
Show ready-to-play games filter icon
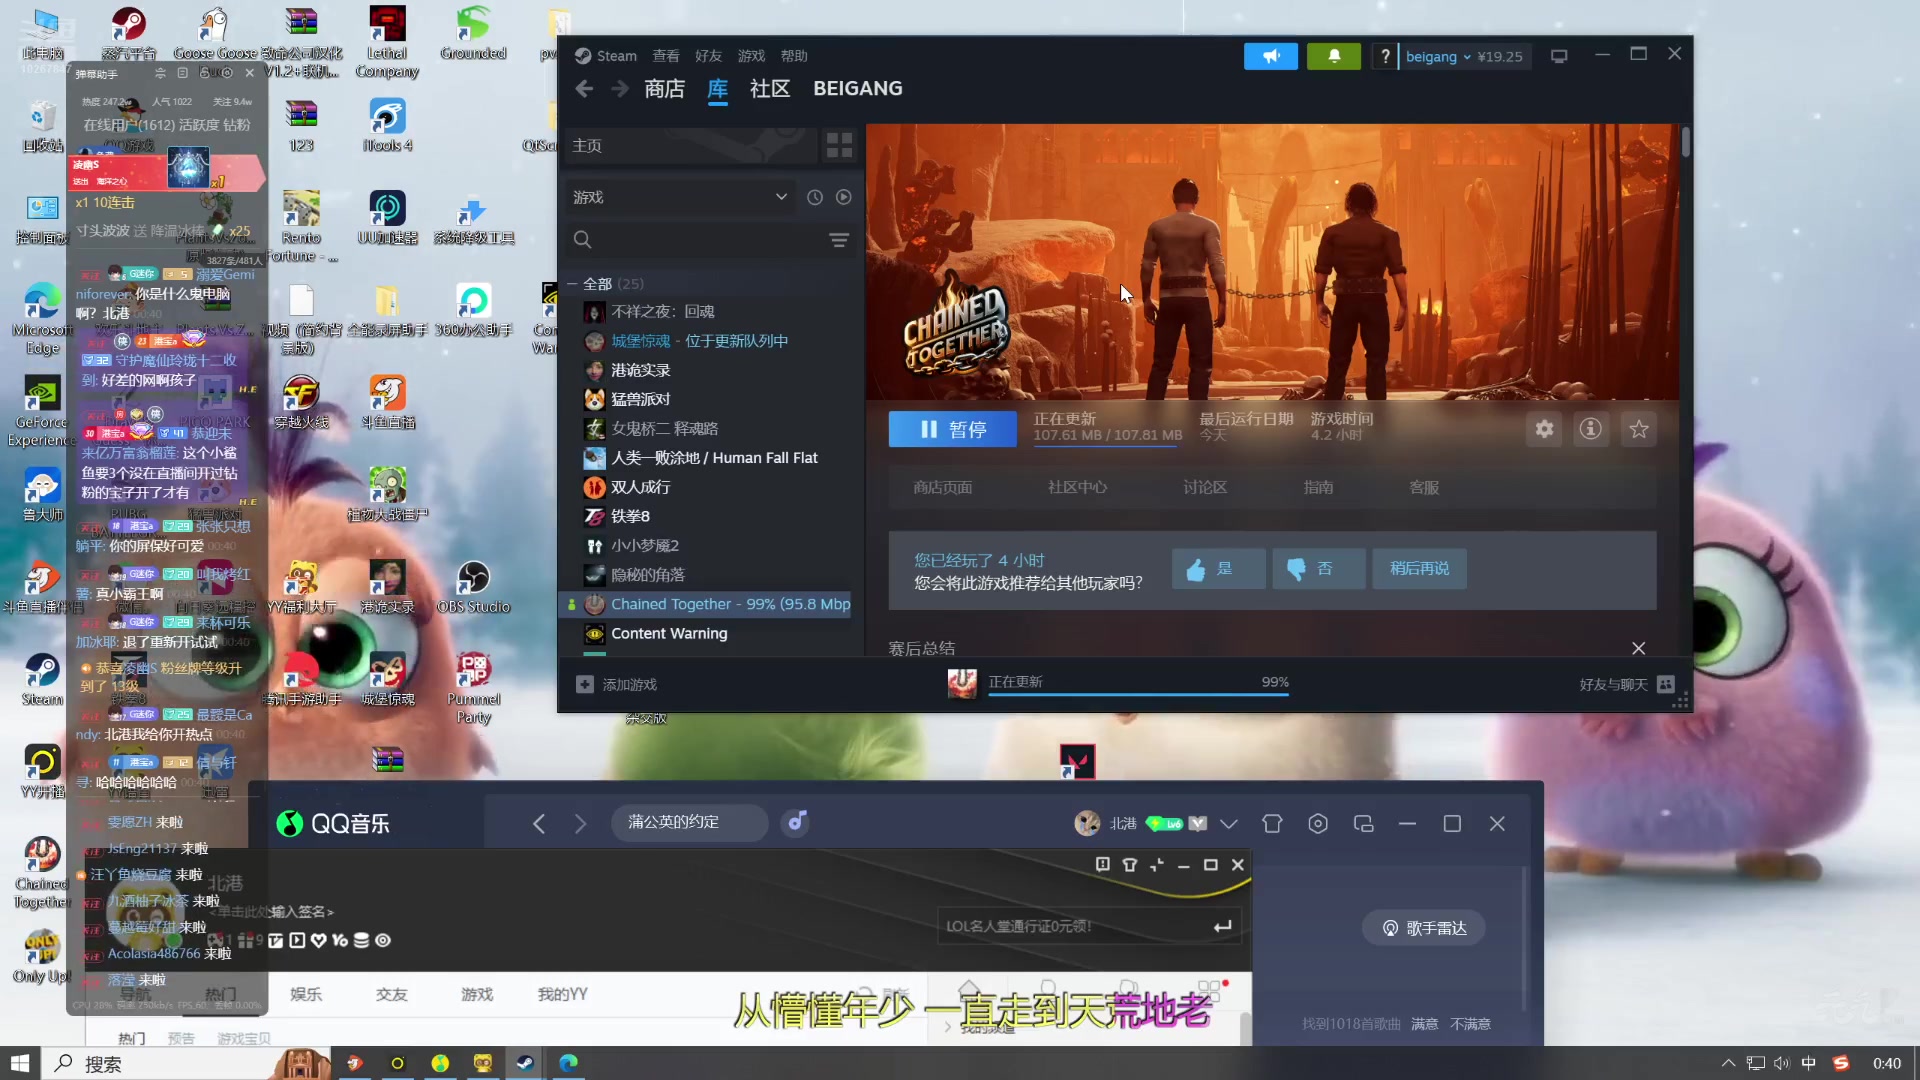click(x=844, y=197)
